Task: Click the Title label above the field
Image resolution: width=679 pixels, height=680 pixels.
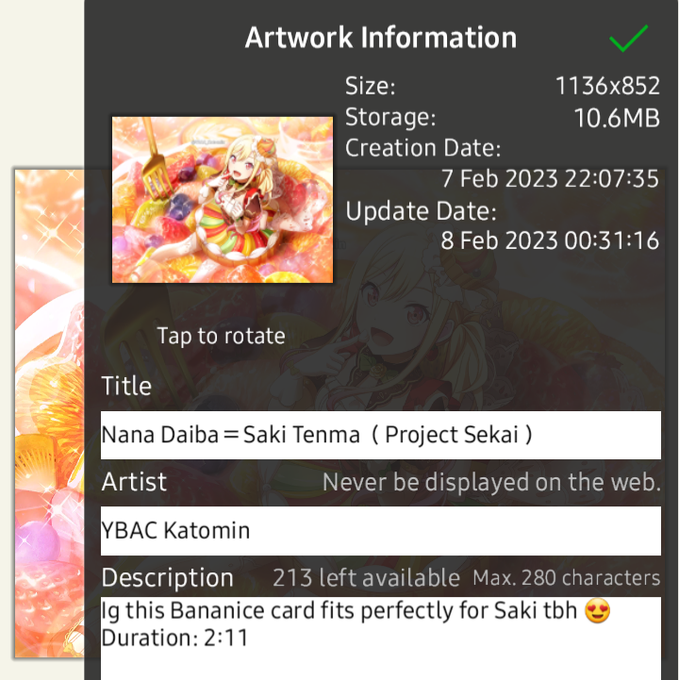Action: point(126,386)
